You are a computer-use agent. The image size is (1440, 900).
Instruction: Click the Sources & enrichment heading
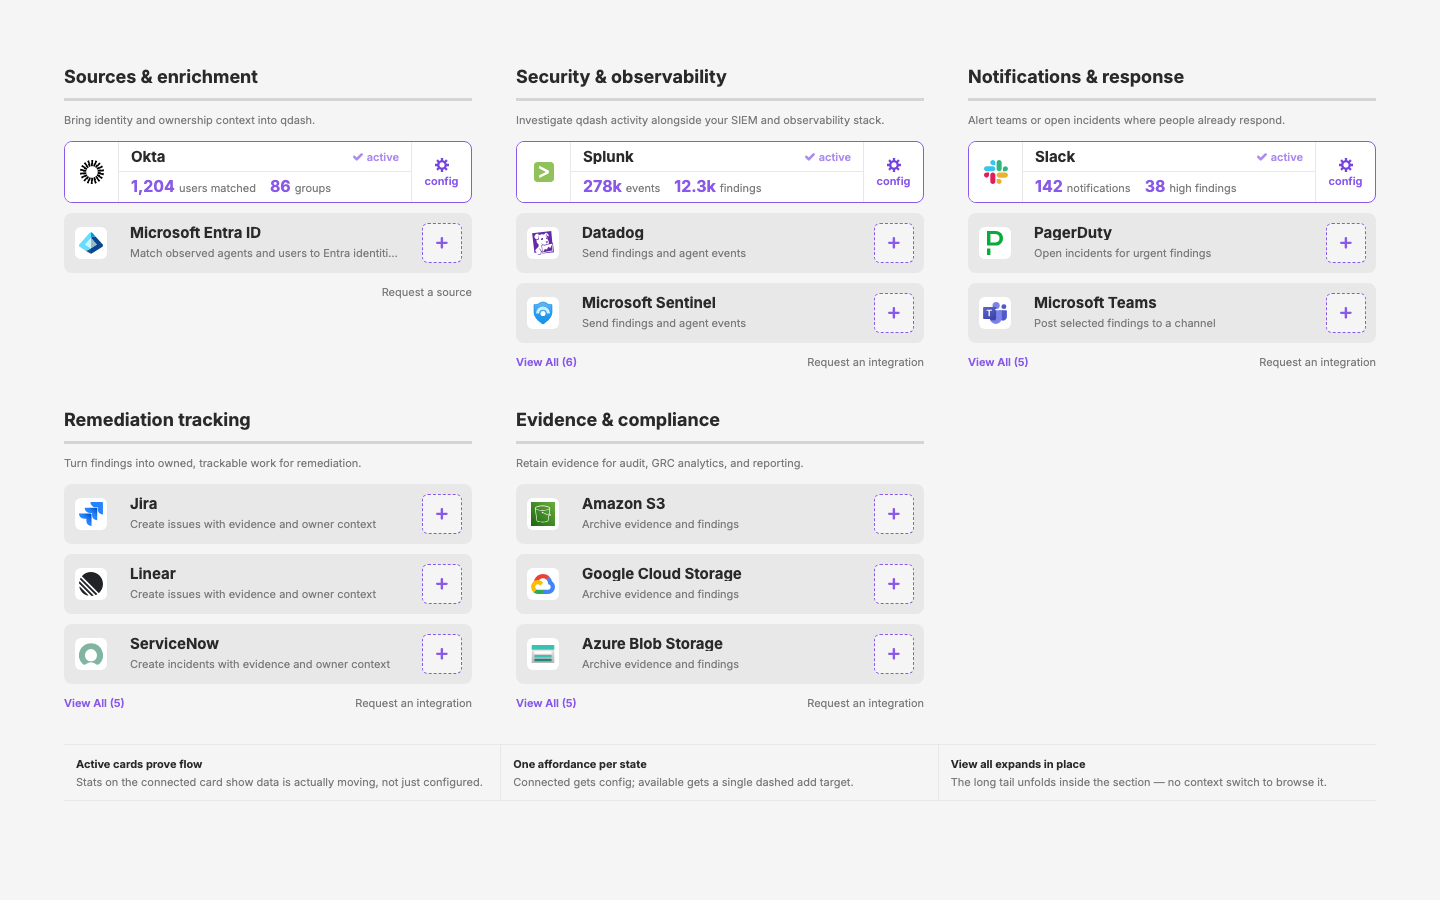click(161, 77)
